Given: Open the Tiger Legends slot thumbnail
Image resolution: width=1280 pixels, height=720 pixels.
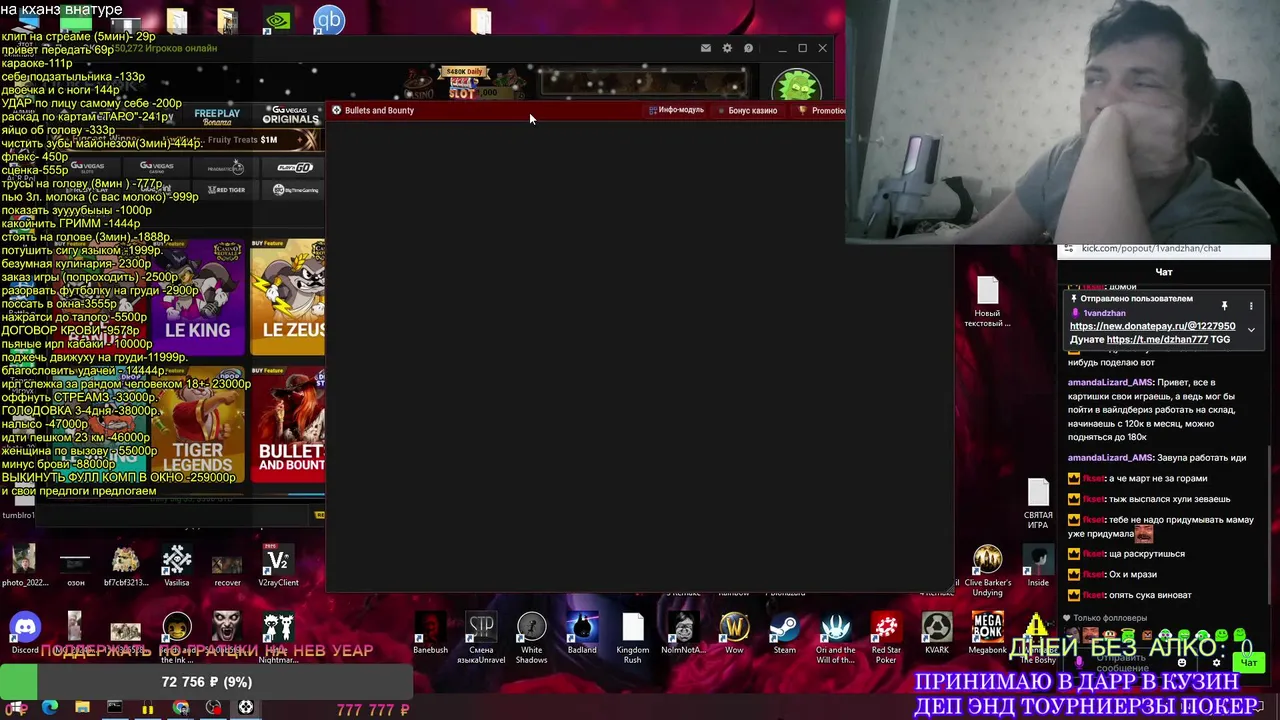Looking at the screenshot, I should [x=198, y=425].
